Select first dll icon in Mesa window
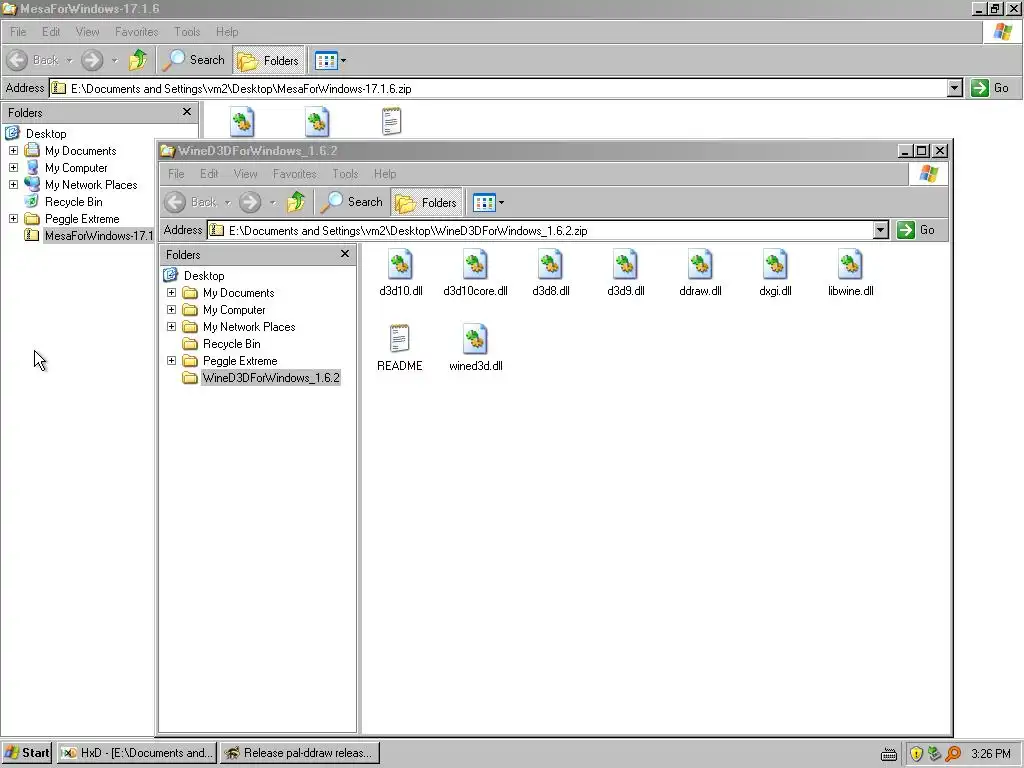This screenshot has height=768, width=1024. pyautogui.click(x=242, y=121)
